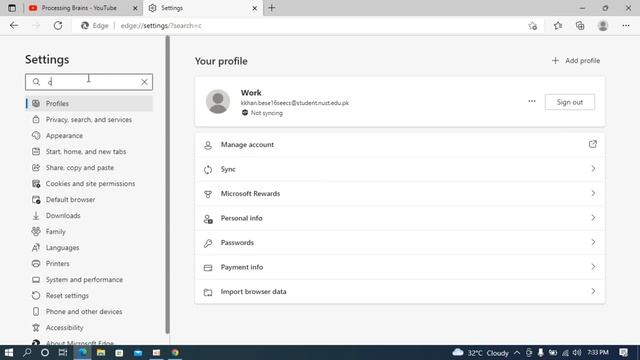Go back with the browser back arrow
640x360 pixels.
click(x=14, y=26)
